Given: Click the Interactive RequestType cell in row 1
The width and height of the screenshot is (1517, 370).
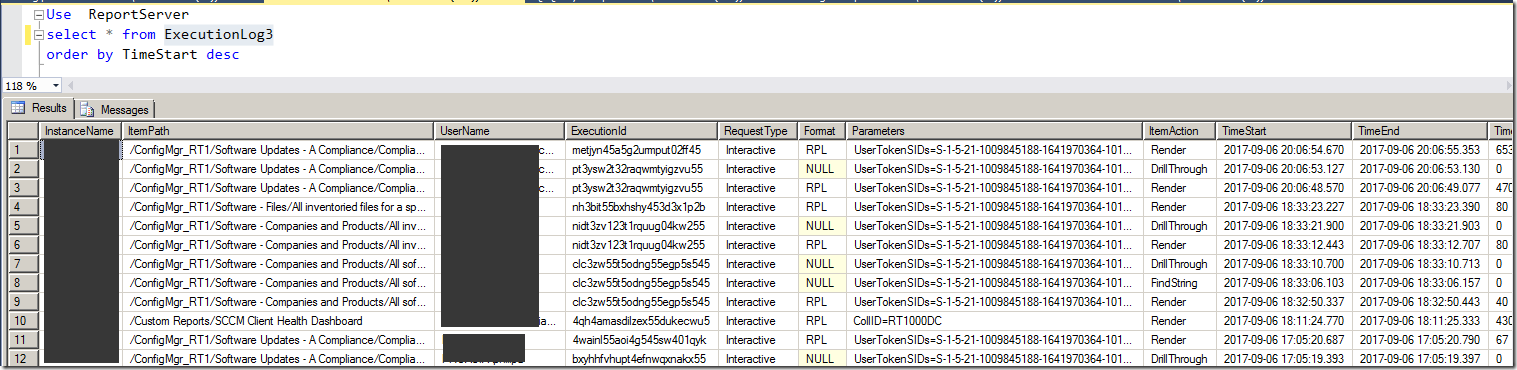Looking at the screenshot, I should tap(759, 150).
